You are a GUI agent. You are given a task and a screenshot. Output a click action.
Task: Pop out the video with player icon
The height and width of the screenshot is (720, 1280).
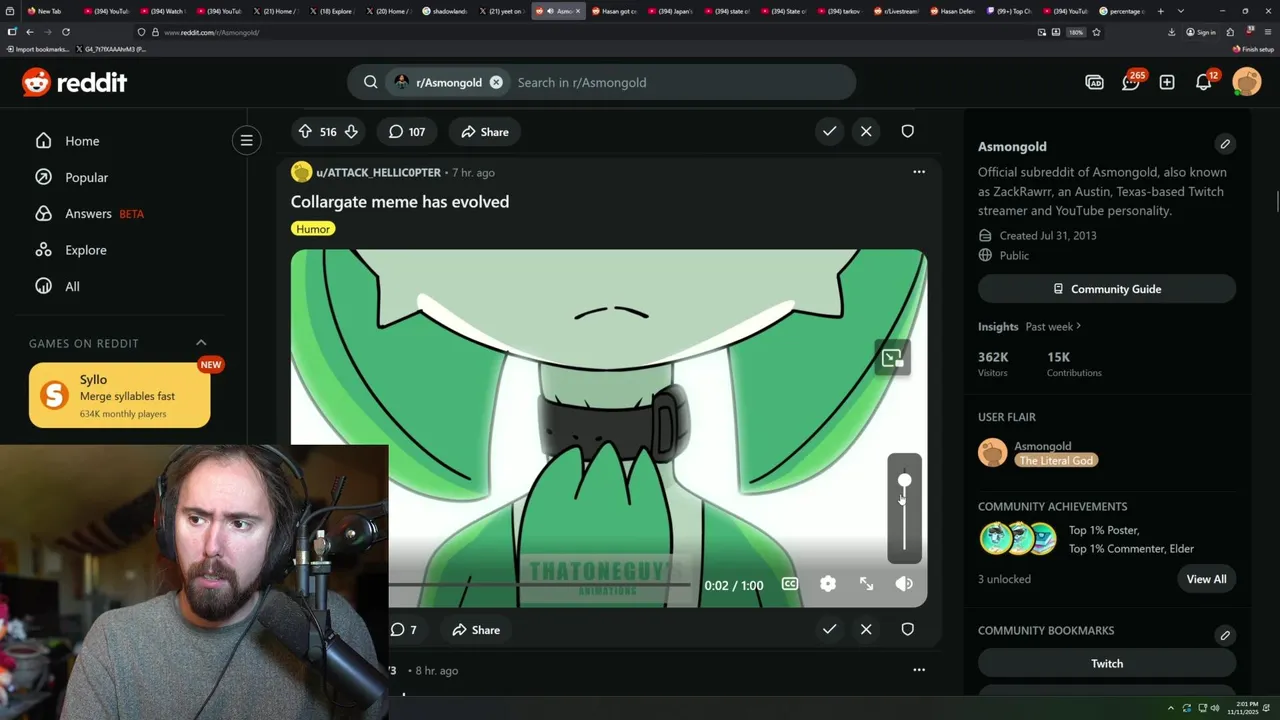pyautogui.click(x=892, y=358)
